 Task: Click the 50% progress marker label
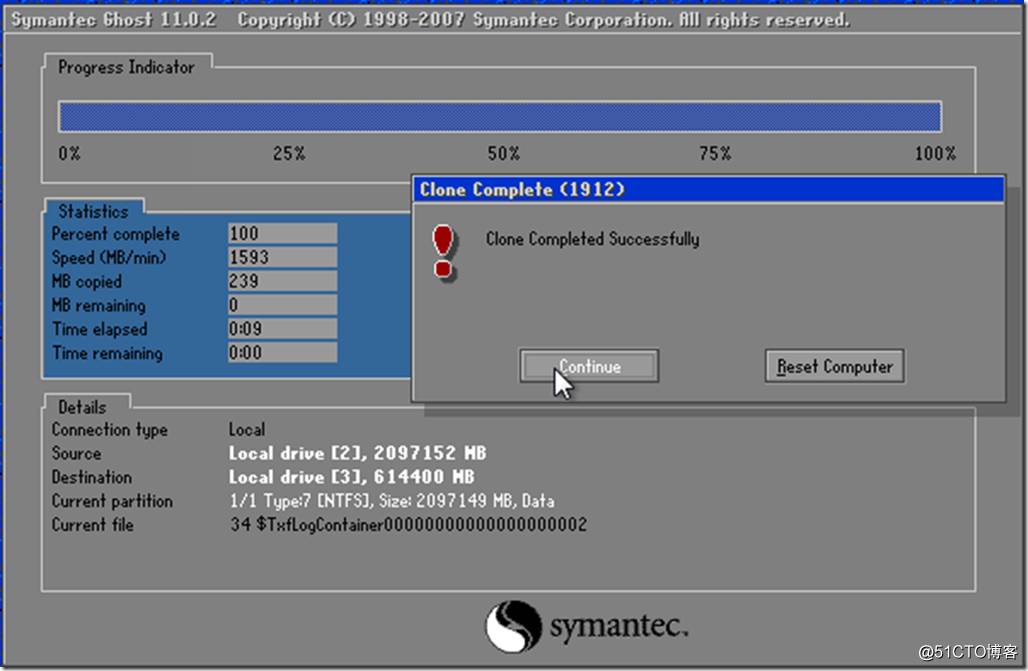coord(503,154)
